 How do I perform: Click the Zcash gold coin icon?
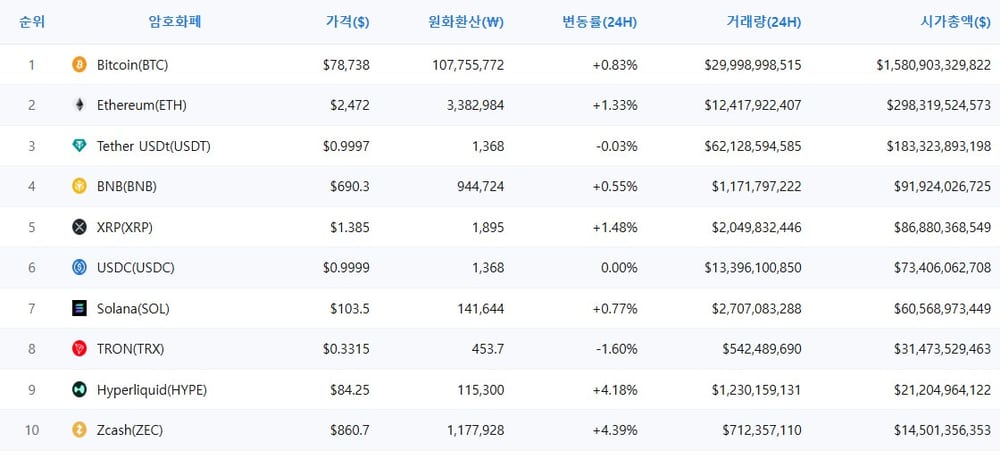click(79, 430)
